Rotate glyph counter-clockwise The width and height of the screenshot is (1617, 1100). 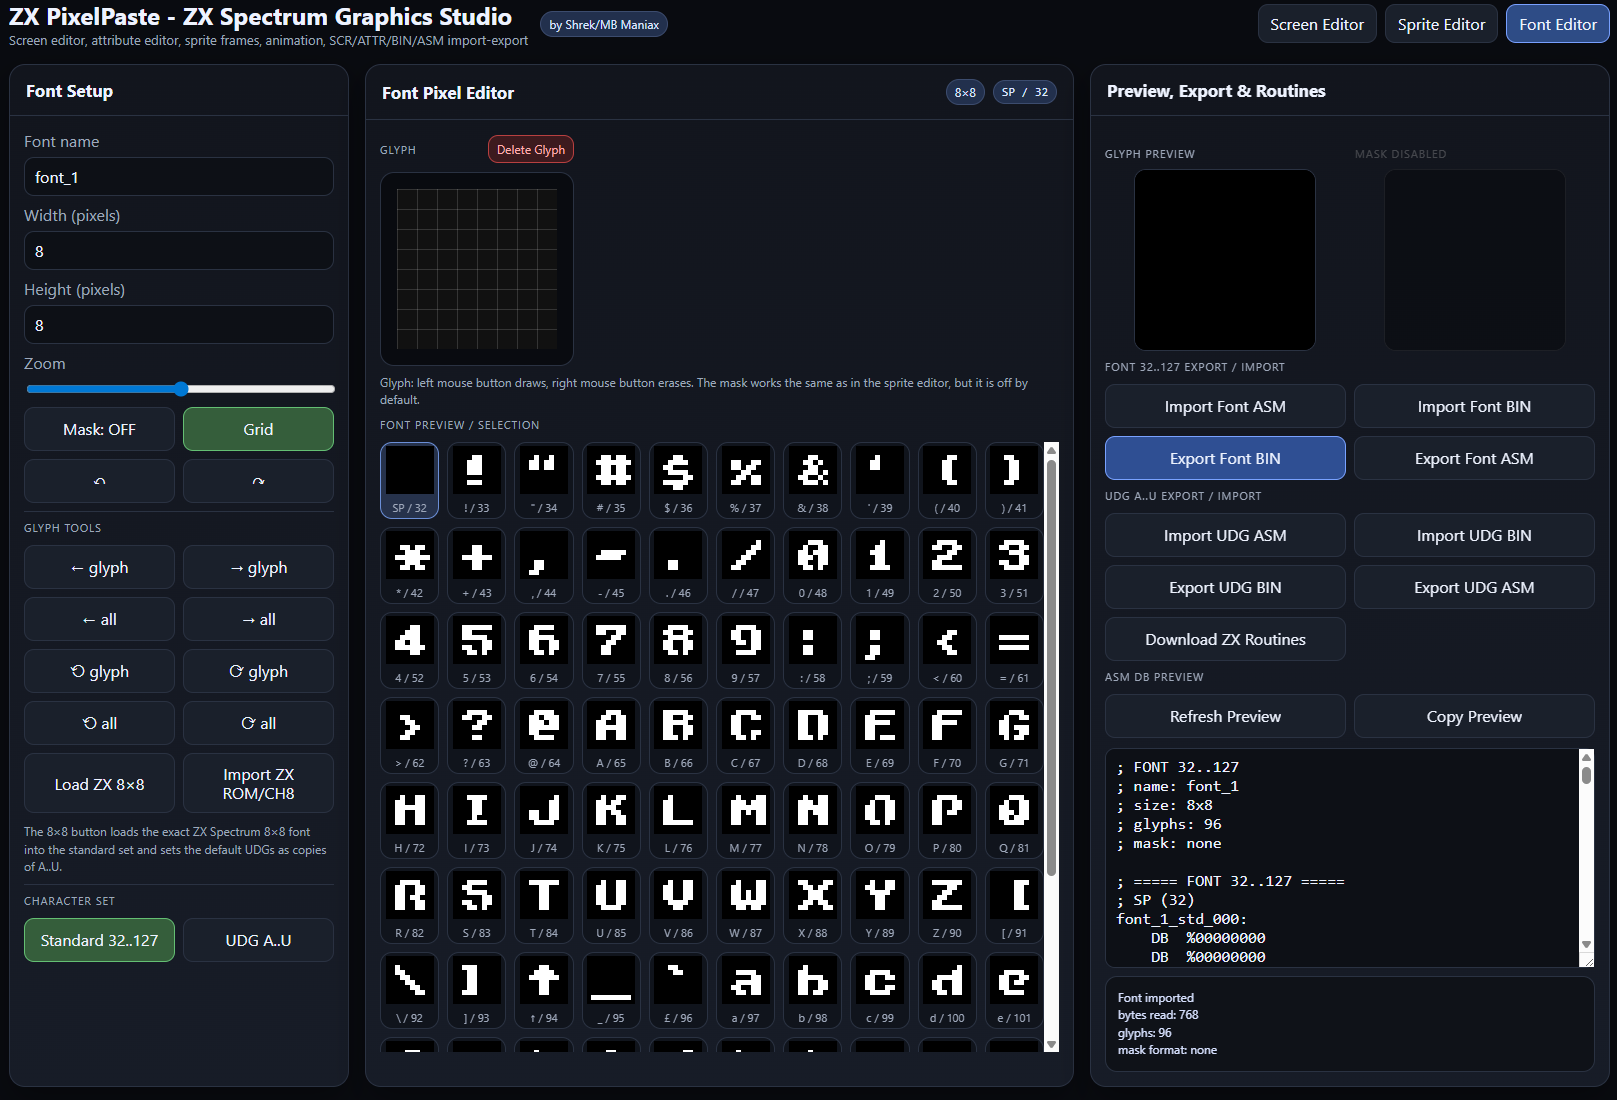[x=99, y=672]
